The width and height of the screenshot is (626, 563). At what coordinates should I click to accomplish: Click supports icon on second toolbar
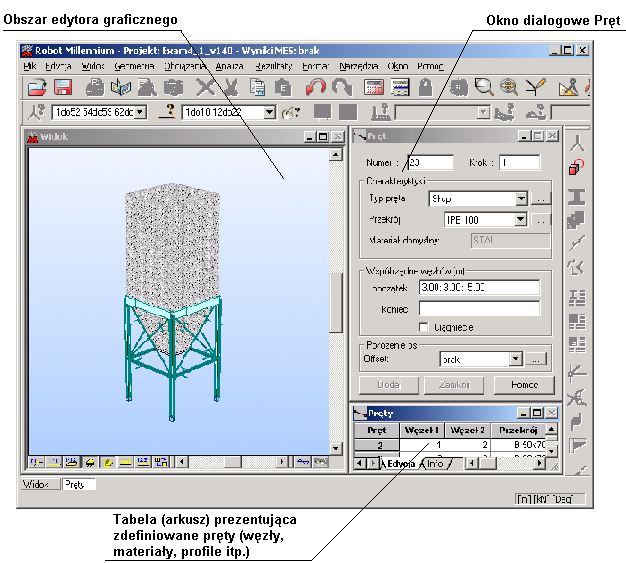381,112
